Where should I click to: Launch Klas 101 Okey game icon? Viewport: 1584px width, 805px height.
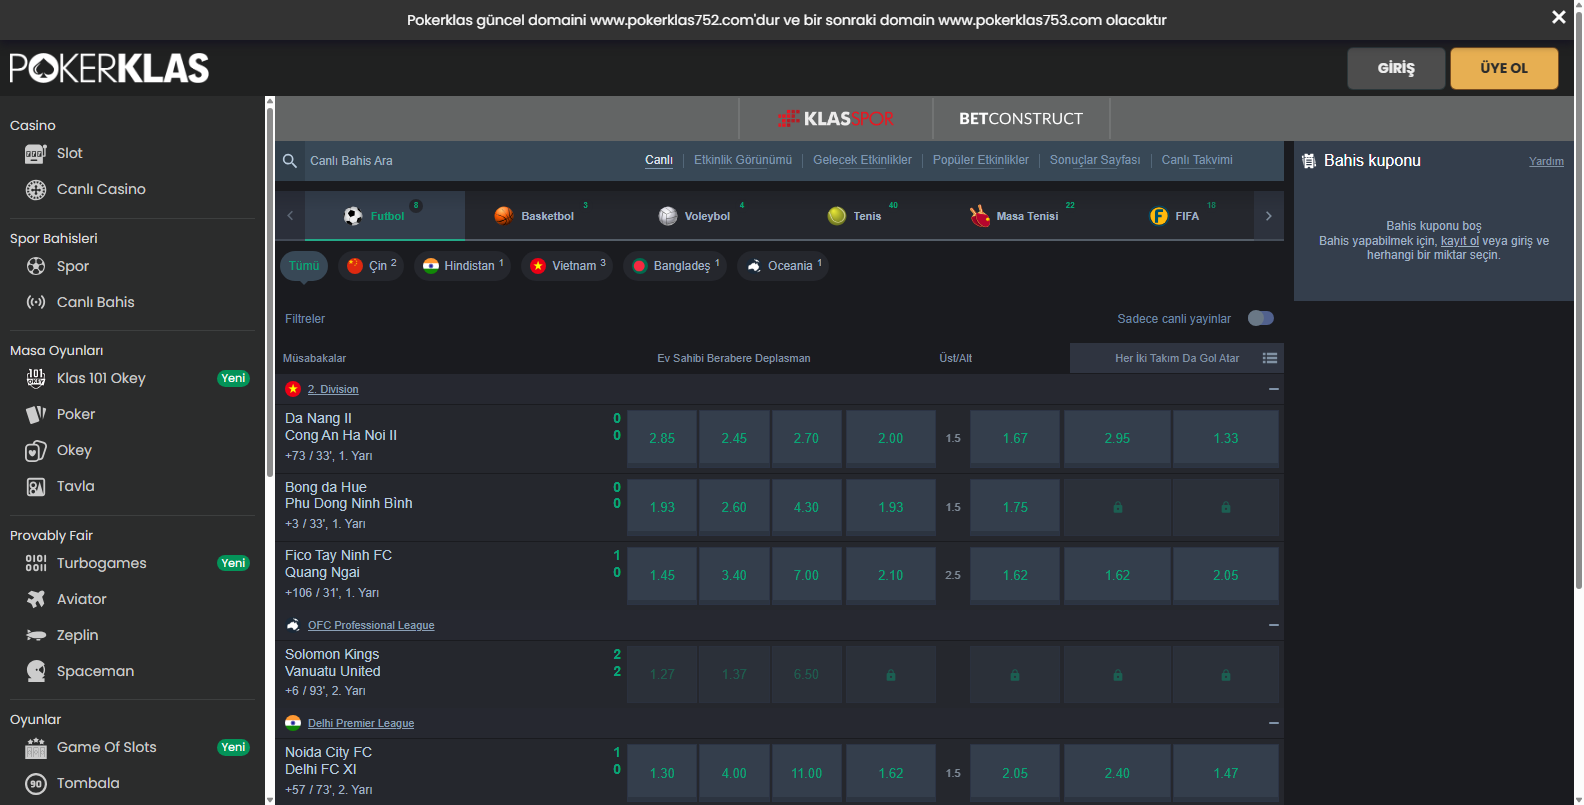click(36, 378)
